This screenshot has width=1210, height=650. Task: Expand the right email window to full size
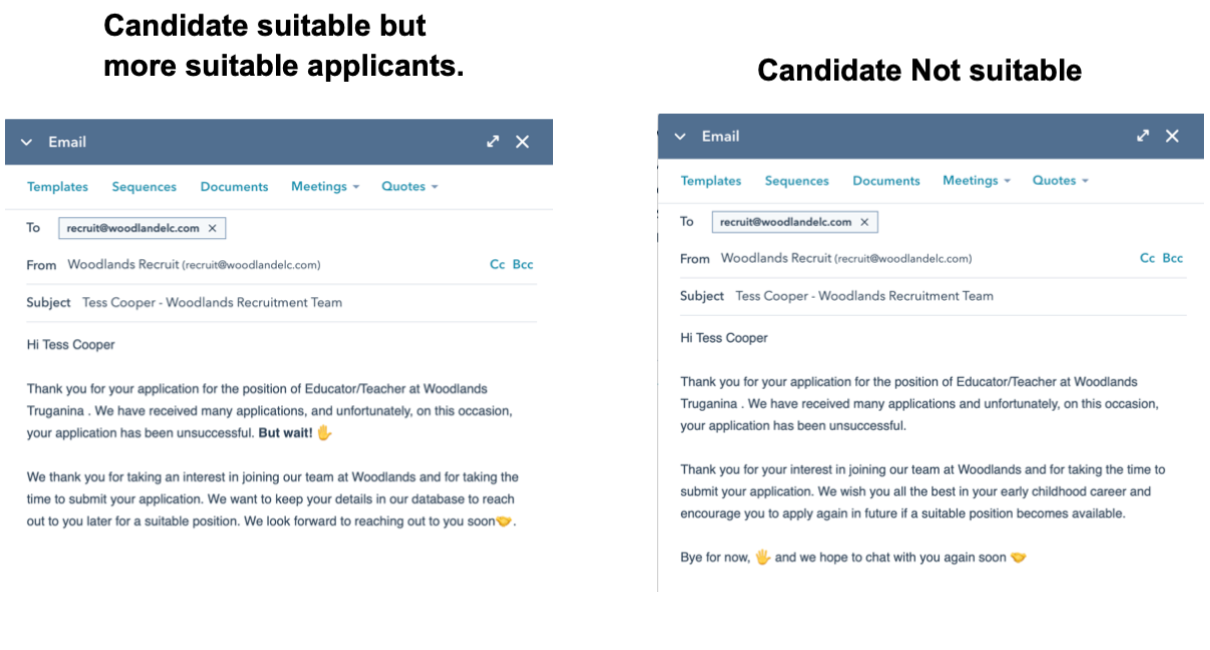[1143, 136]
